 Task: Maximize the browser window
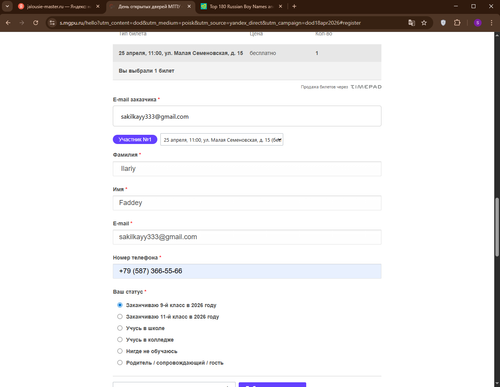(473, 6)
